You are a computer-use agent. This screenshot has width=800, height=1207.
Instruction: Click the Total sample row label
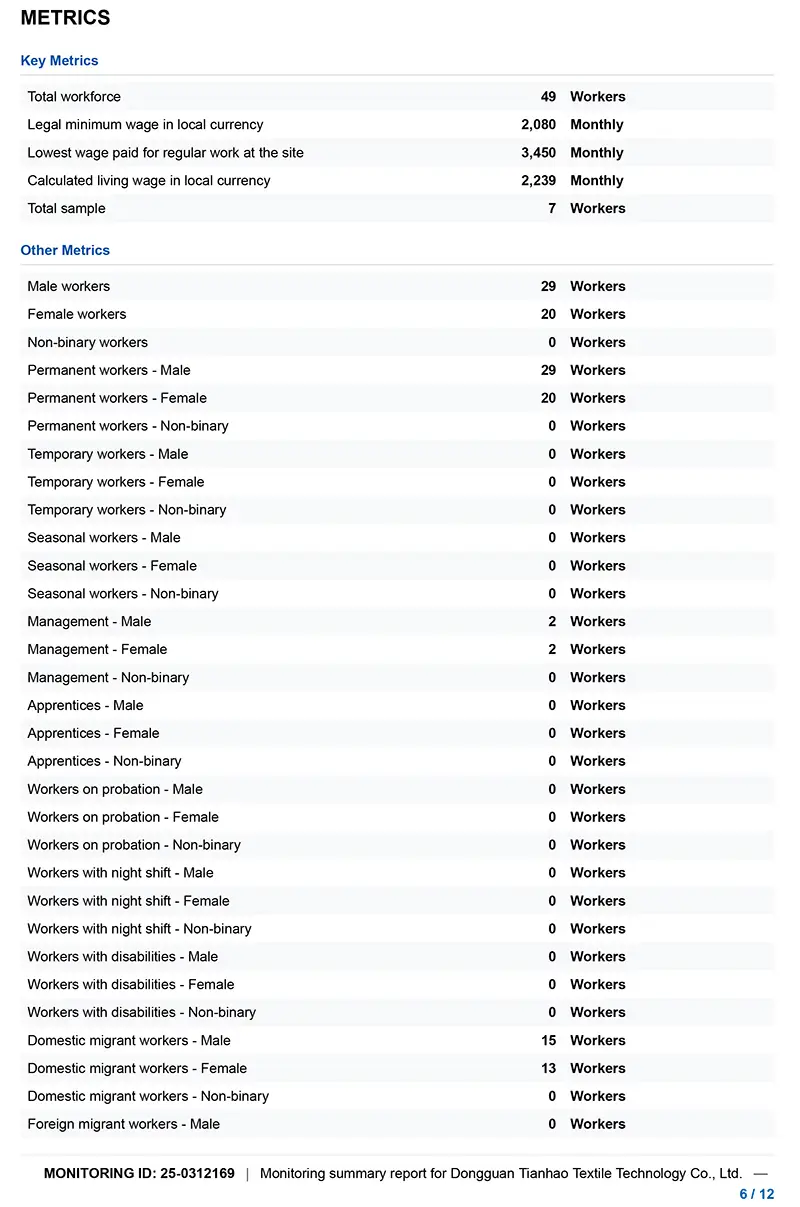click(x=66, y=209)
